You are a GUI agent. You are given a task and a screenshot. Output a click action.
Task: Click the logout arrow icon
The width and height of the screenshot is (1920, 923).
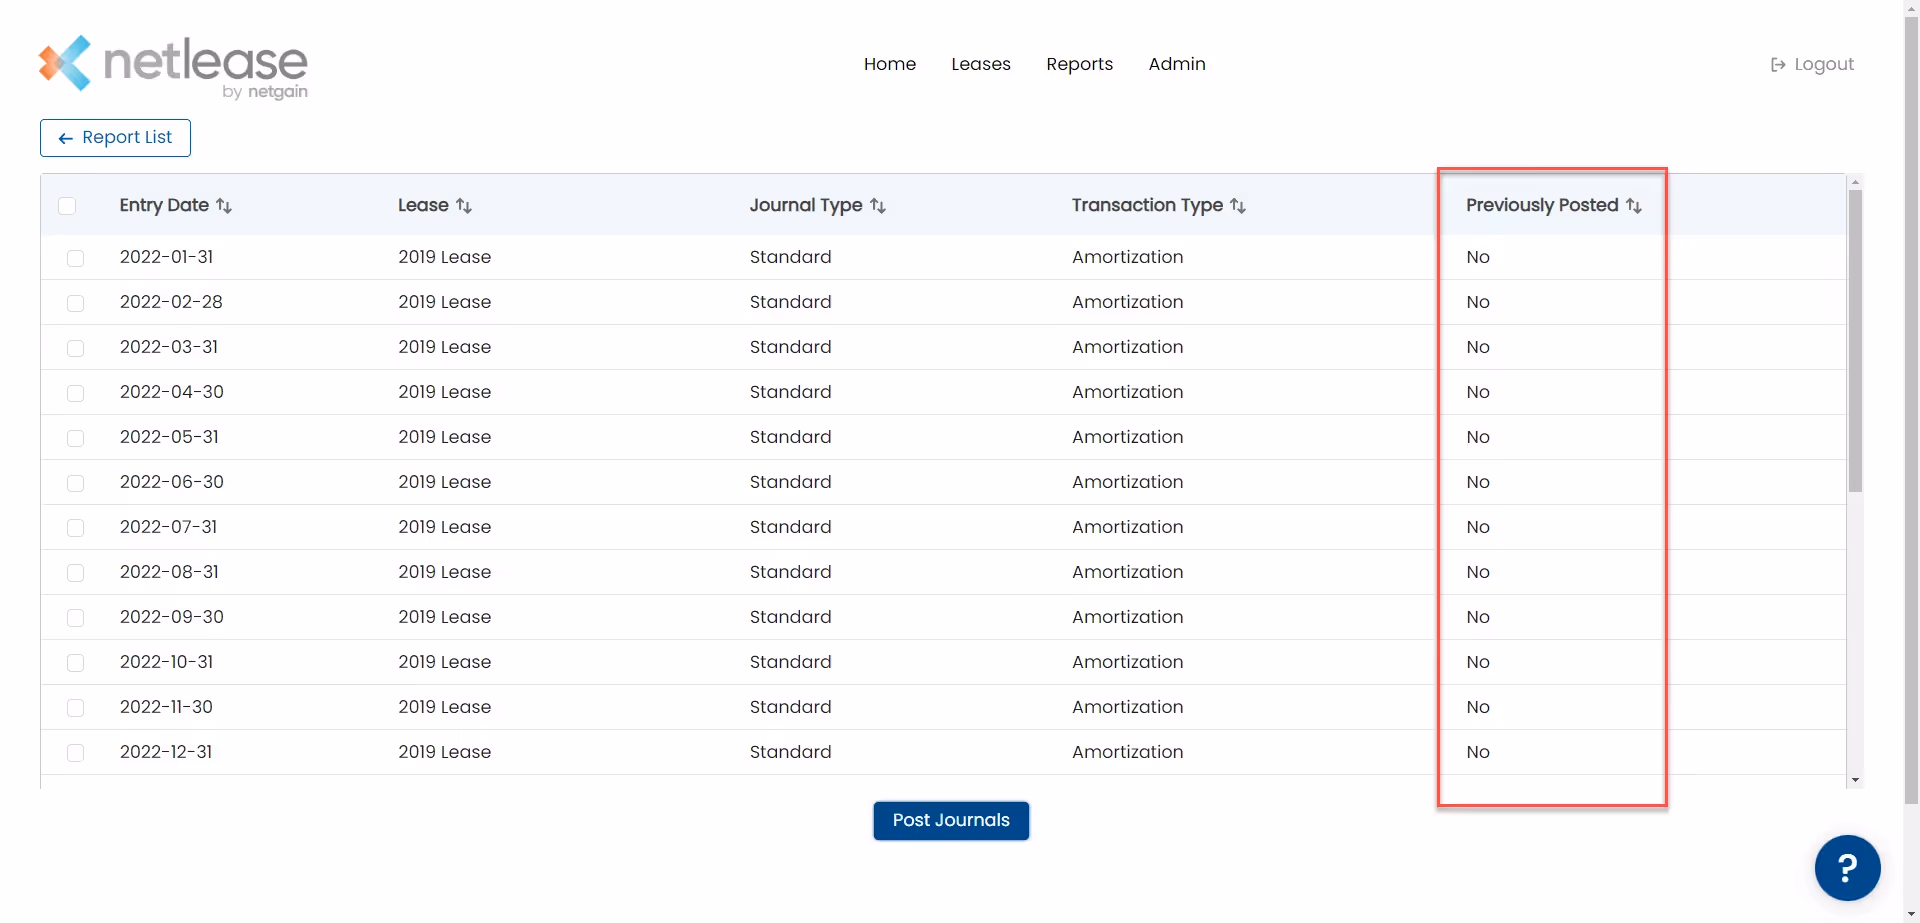coord(1778,65)
